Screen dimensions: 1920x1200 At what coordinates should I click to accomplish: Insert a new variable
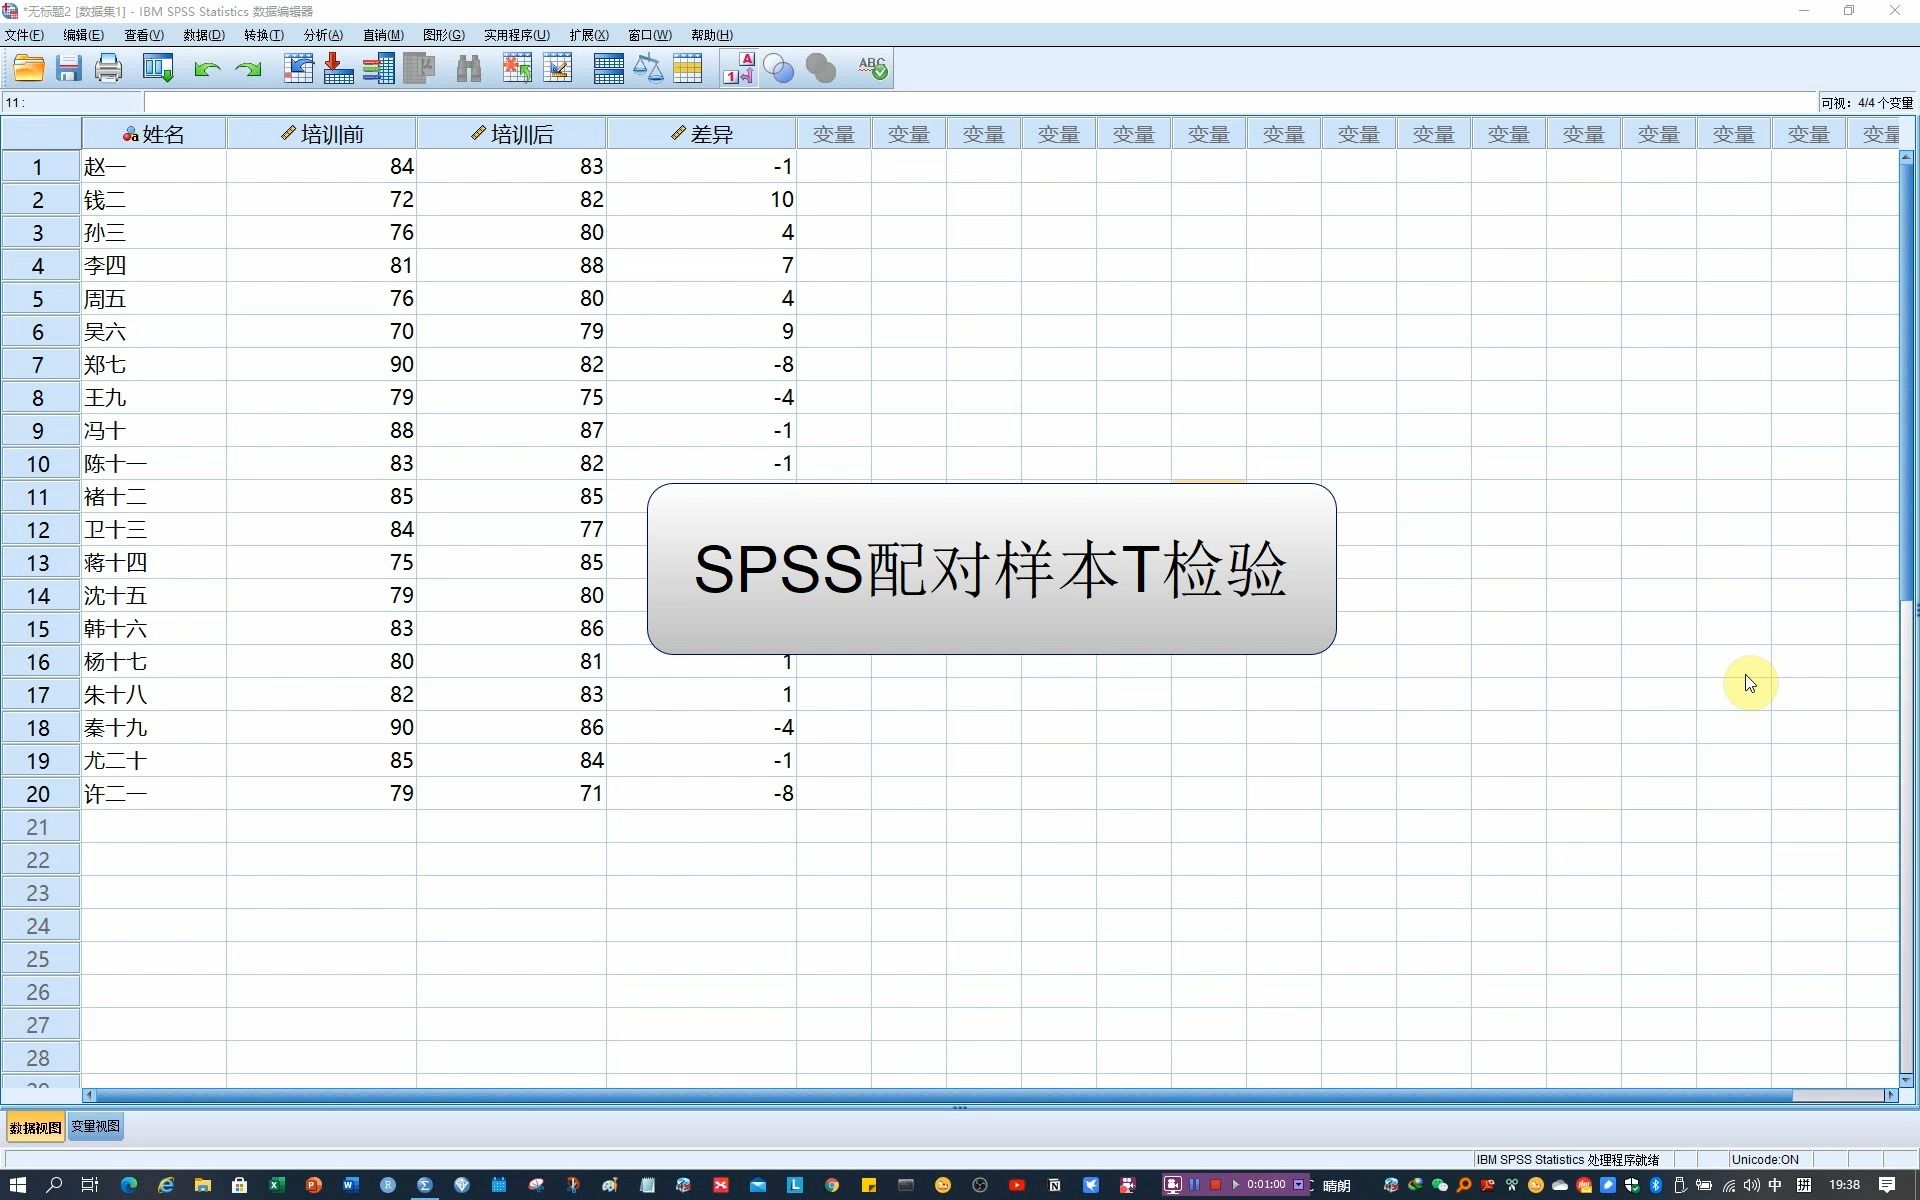click(x=558, y=68)
